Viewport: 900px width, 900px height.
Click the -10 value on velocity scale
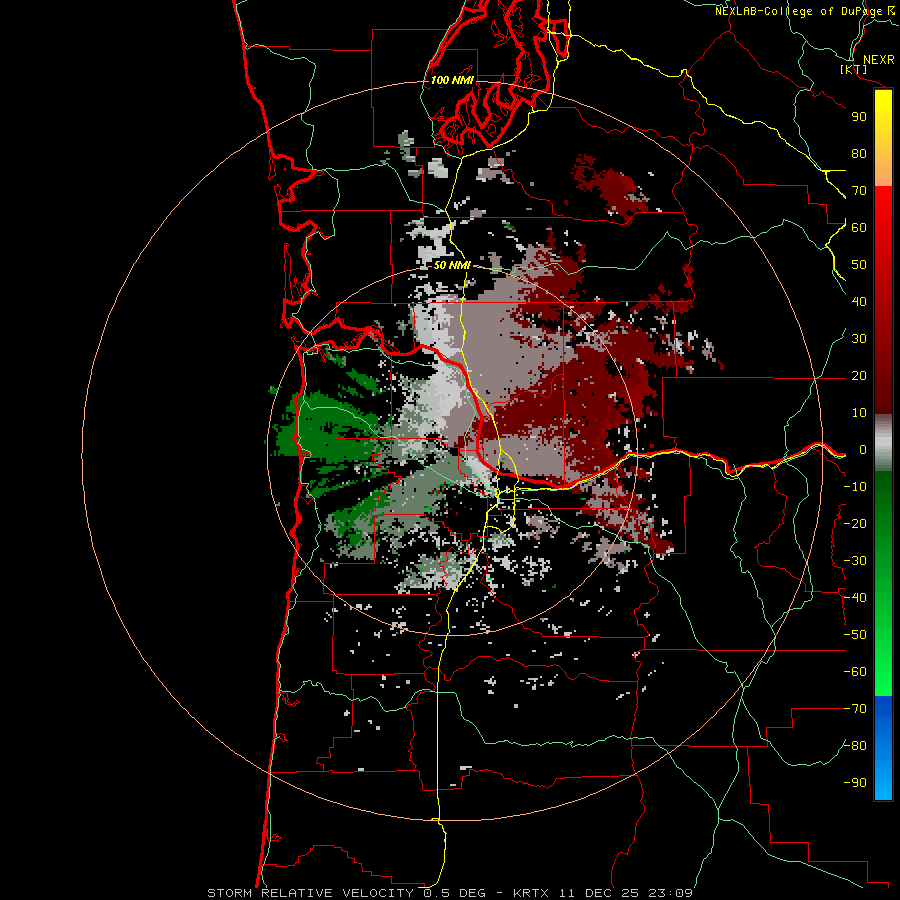(855, 487)
